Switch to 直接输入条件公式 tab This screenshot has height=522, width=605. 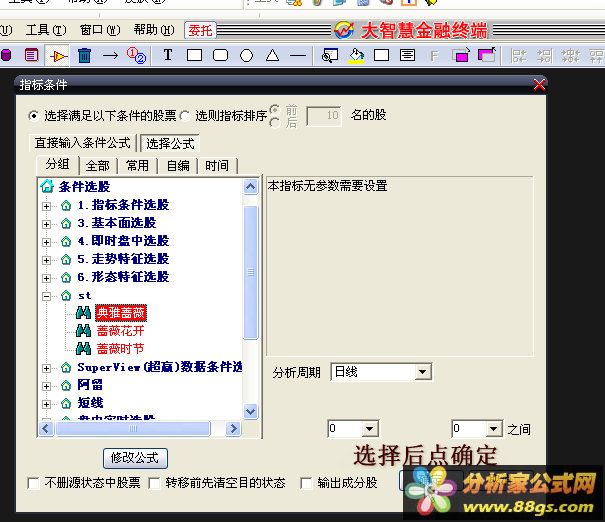point(83,143)
